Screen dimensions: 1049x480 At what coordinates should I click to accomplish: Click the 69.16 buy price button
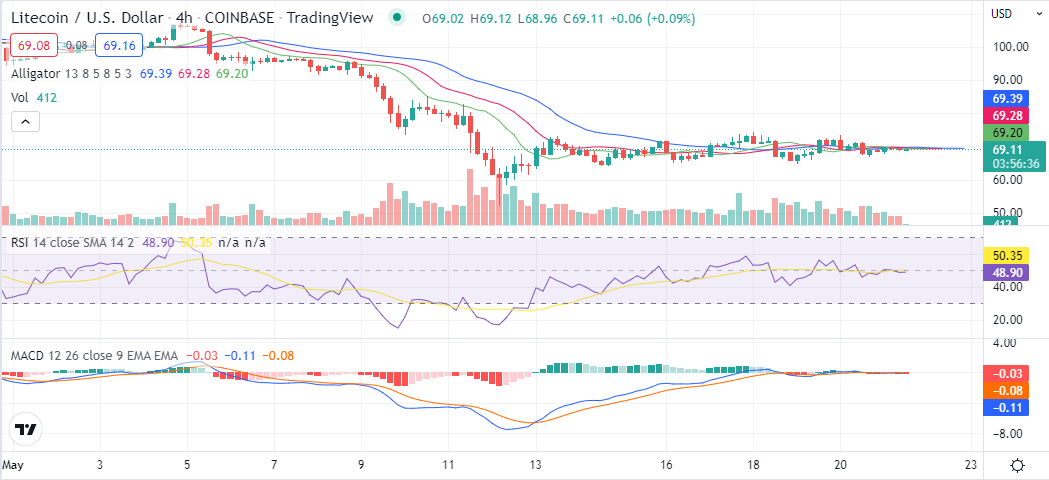(120, 46)
